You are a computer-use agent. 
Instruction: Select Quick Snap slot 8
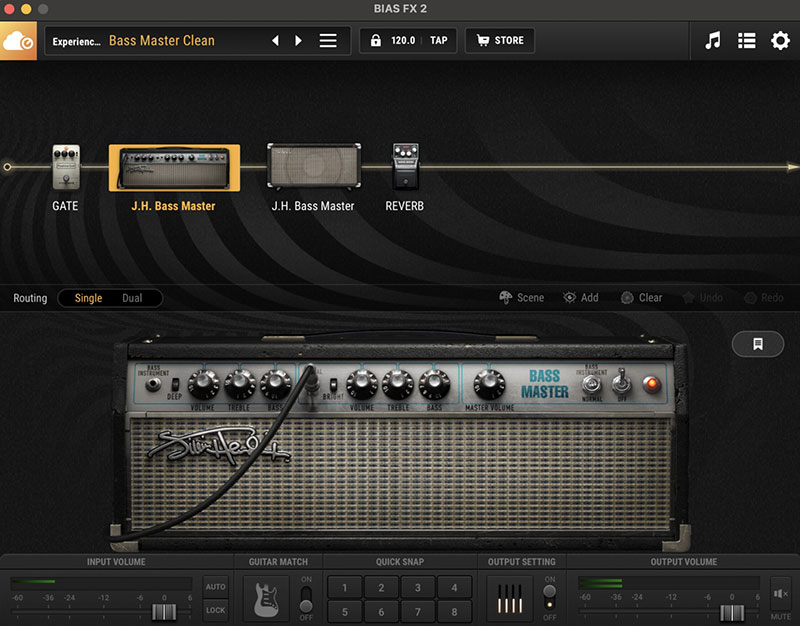point(454,612)
